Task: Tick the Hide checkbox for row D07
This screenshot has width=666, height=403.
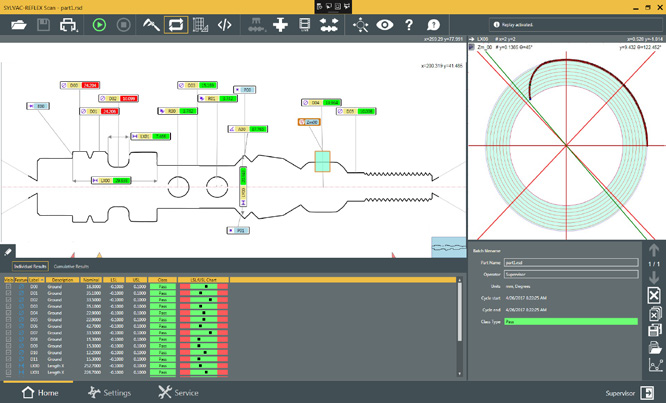Action: [x=9, y=332]
